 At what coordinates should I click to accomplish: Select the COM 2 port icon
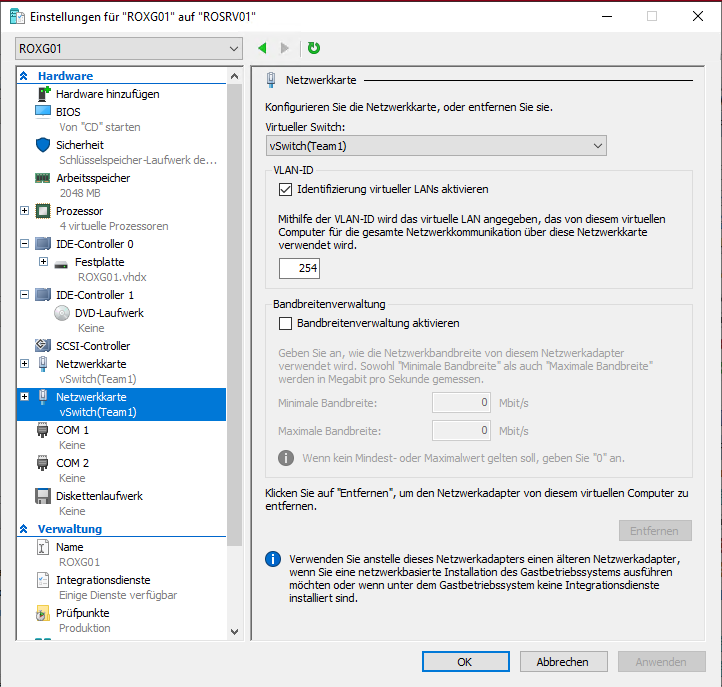(x=42, y=463)
